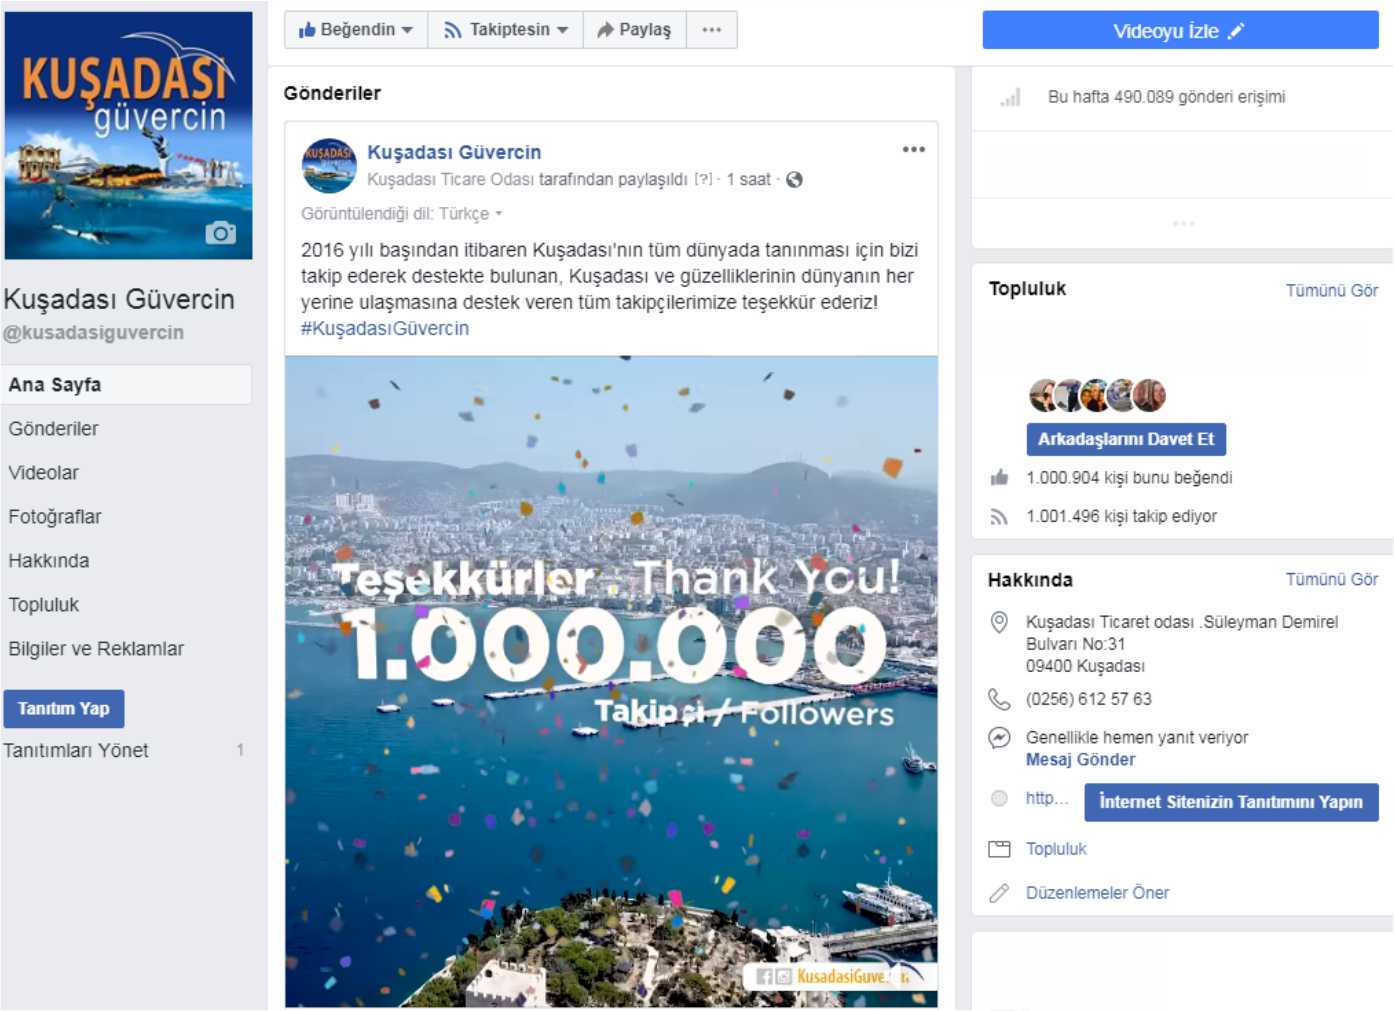Viewport: 1394px width, 1011px height.
Task: Play the 1.000.000 followers video post
Action: 611,682
